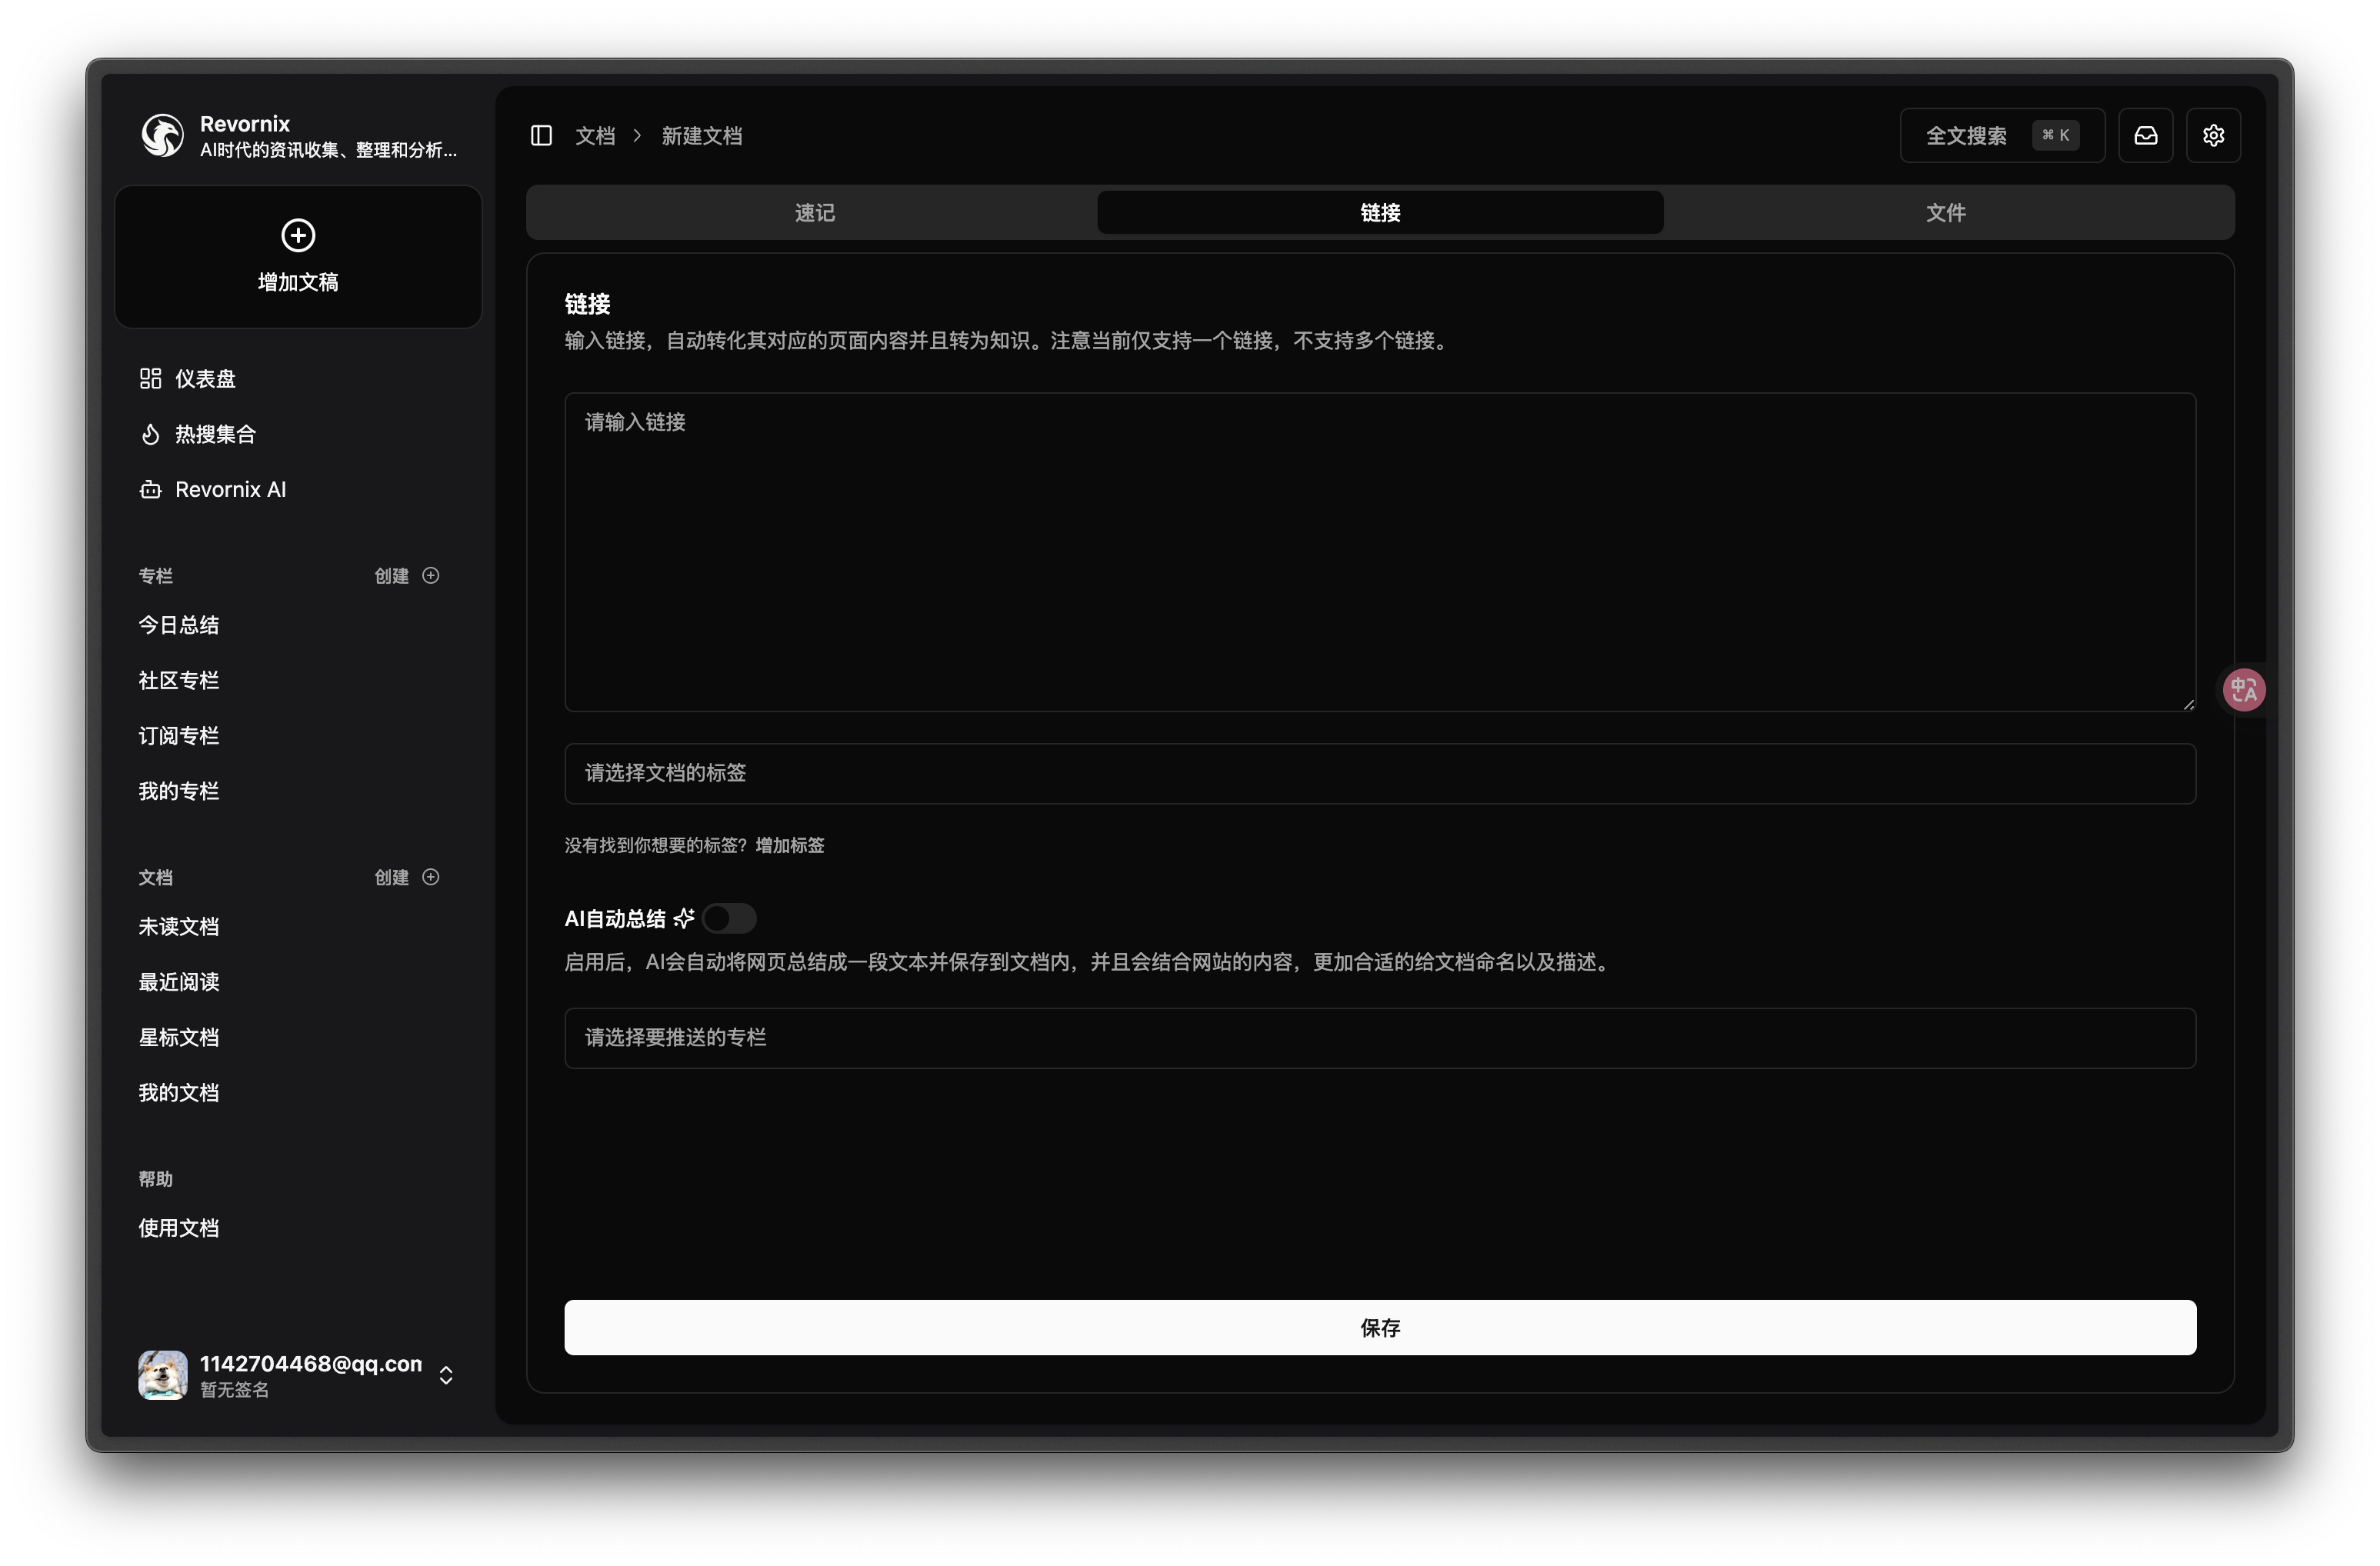Click the 保存 button

(1380, 1327)
